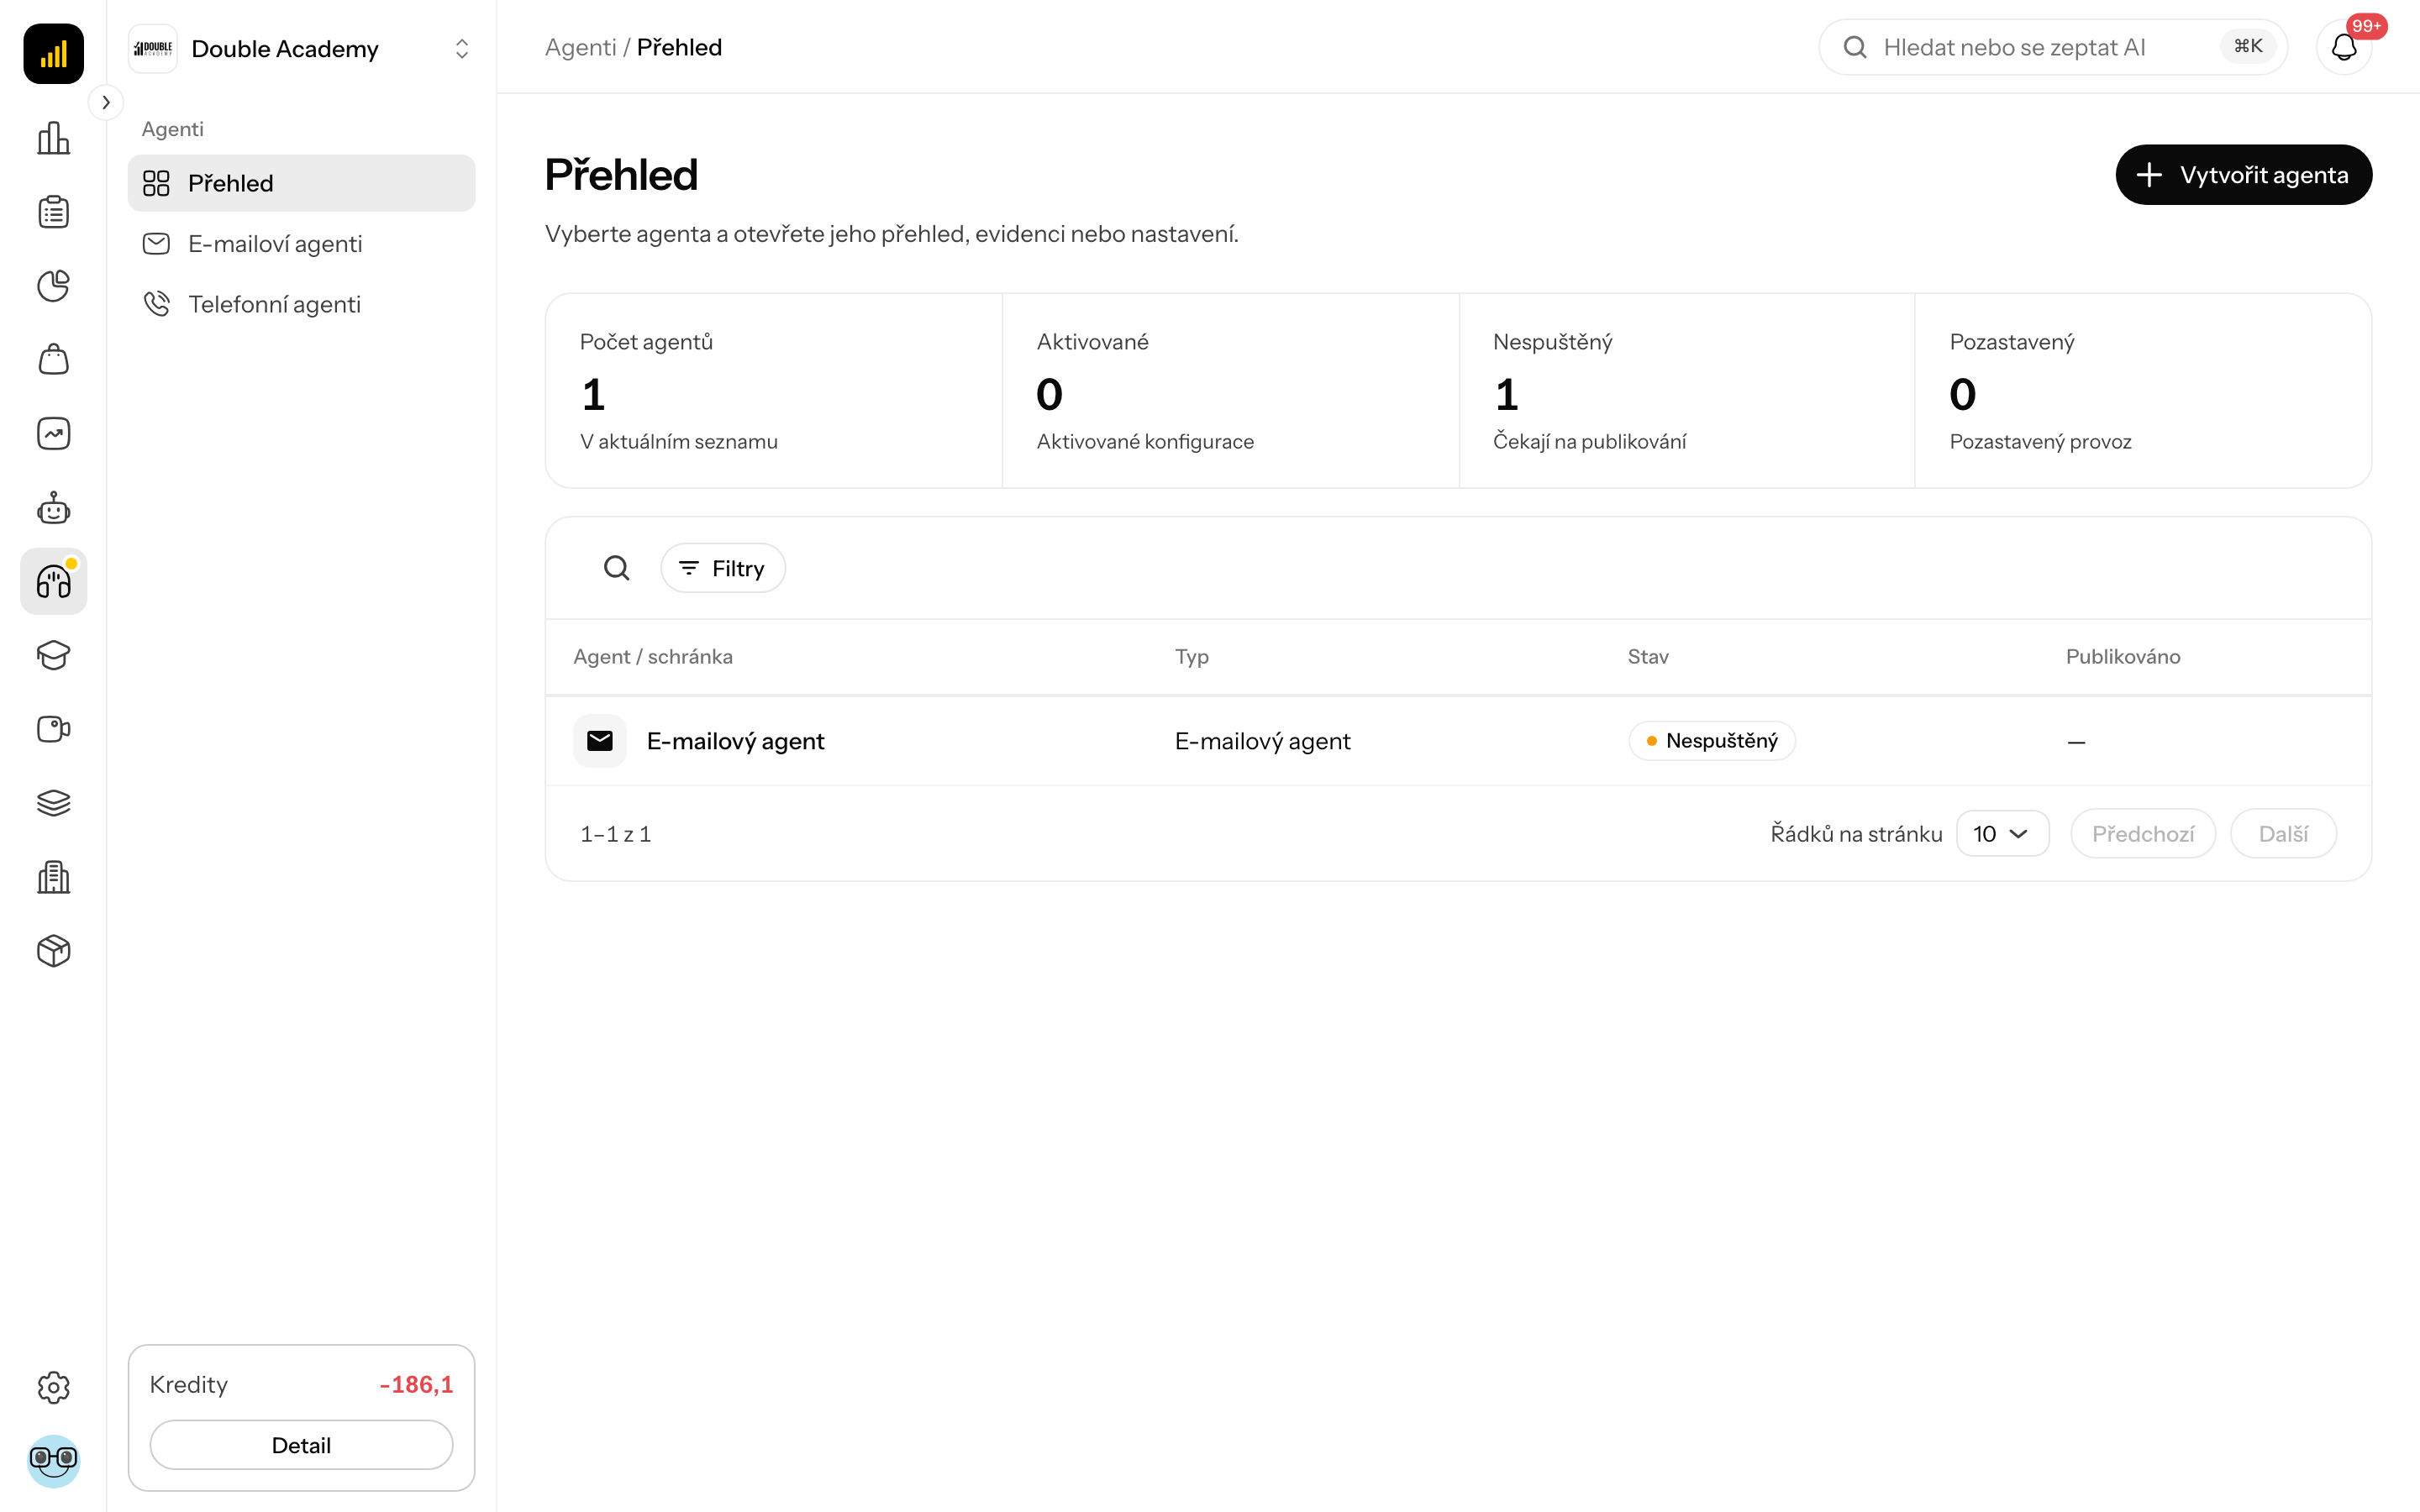Select the headset agents icon in sidebar
The width and height of the screenshot is (2420, 1512).
click(x=53, y=581)
